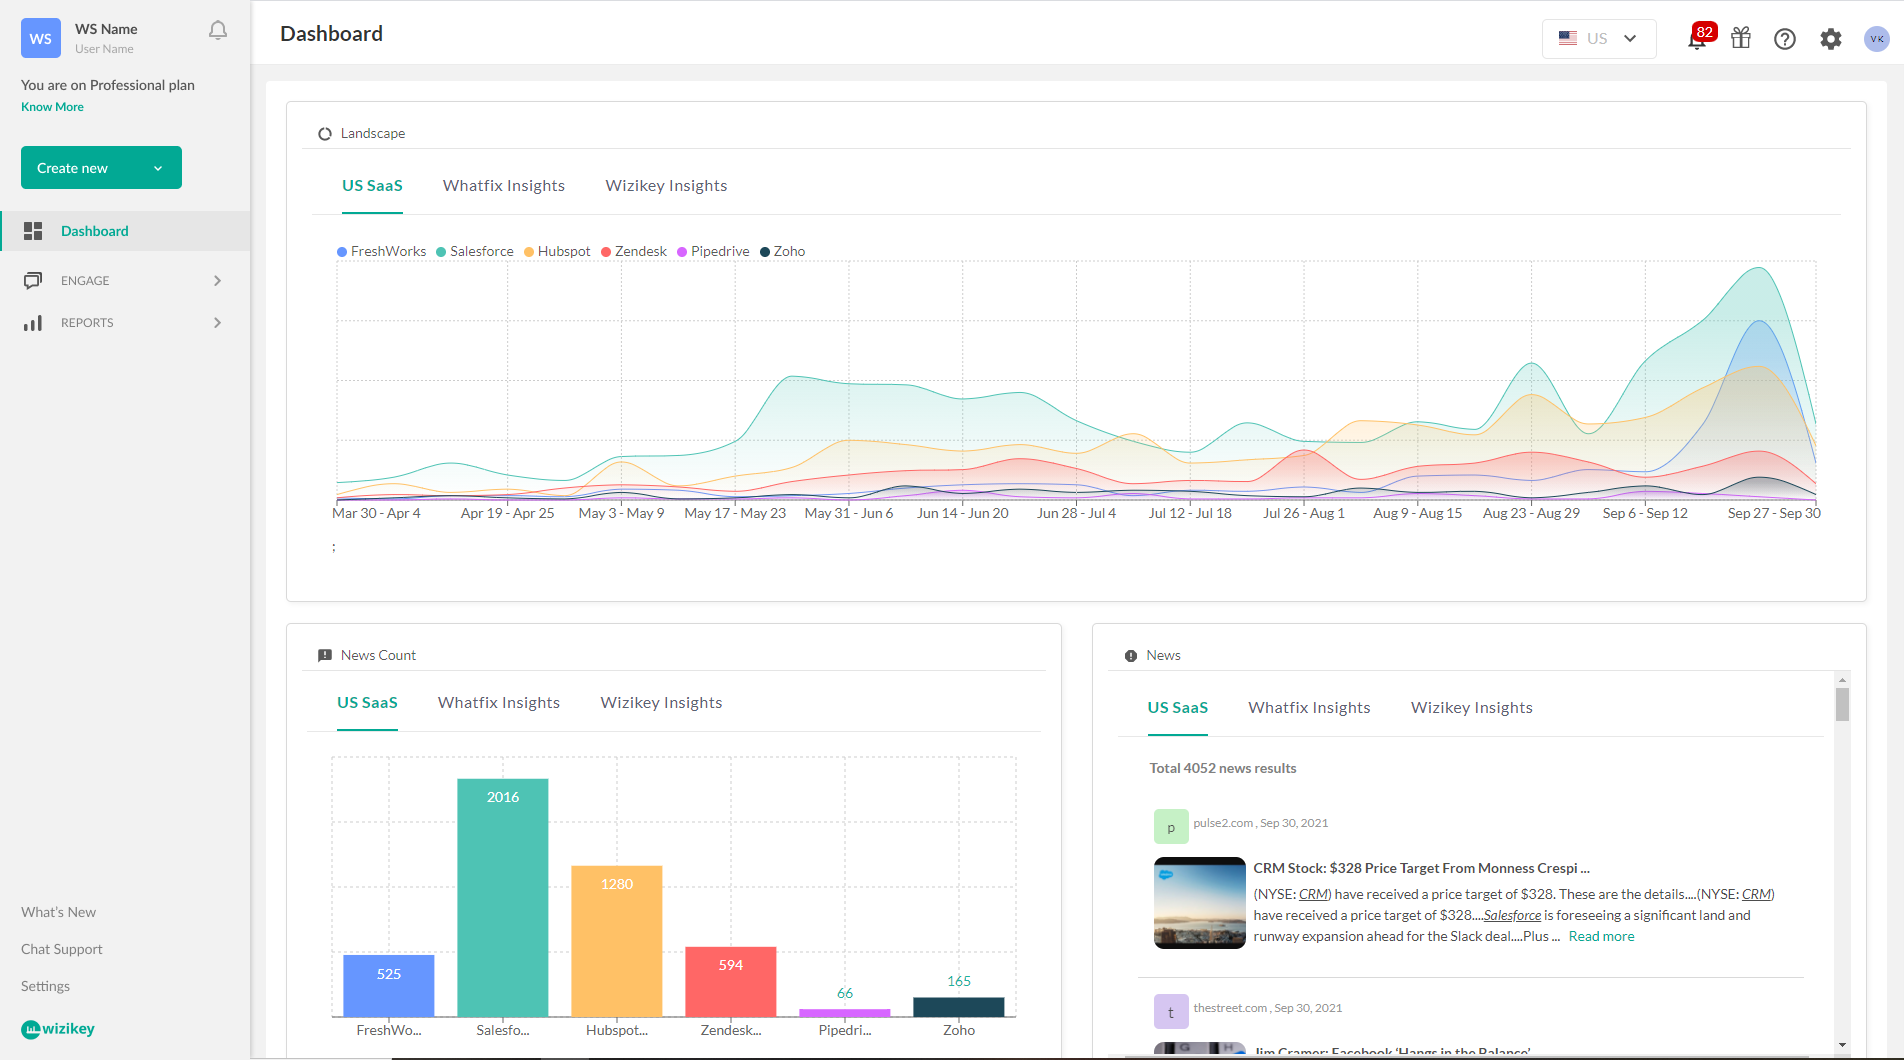Select Whatfix Insights tab in News panel

tap(1309, 708)
